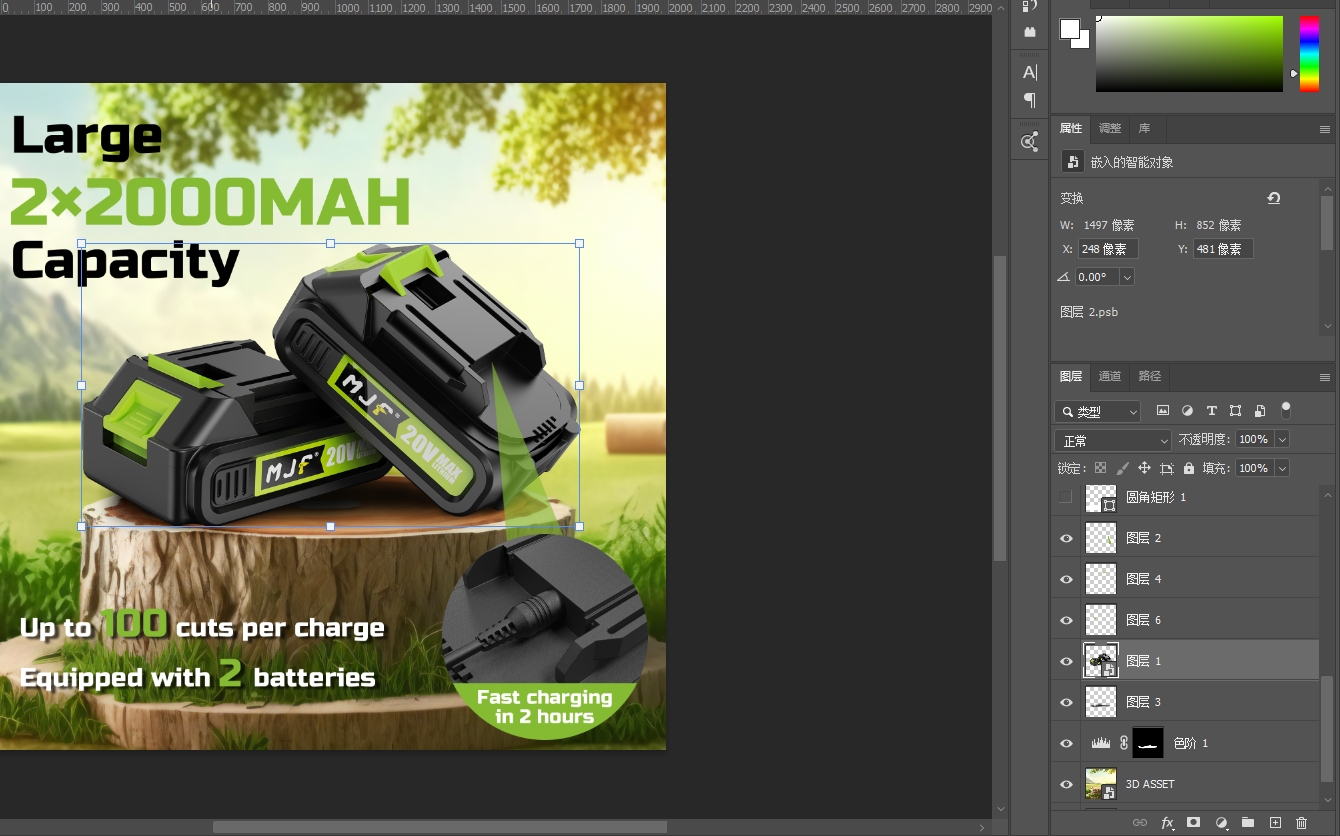The width and height of the screenshot is (1340, 836).
Task: Open the 填充 fill slider dropdown
Action: click(x=1282, y=468)
